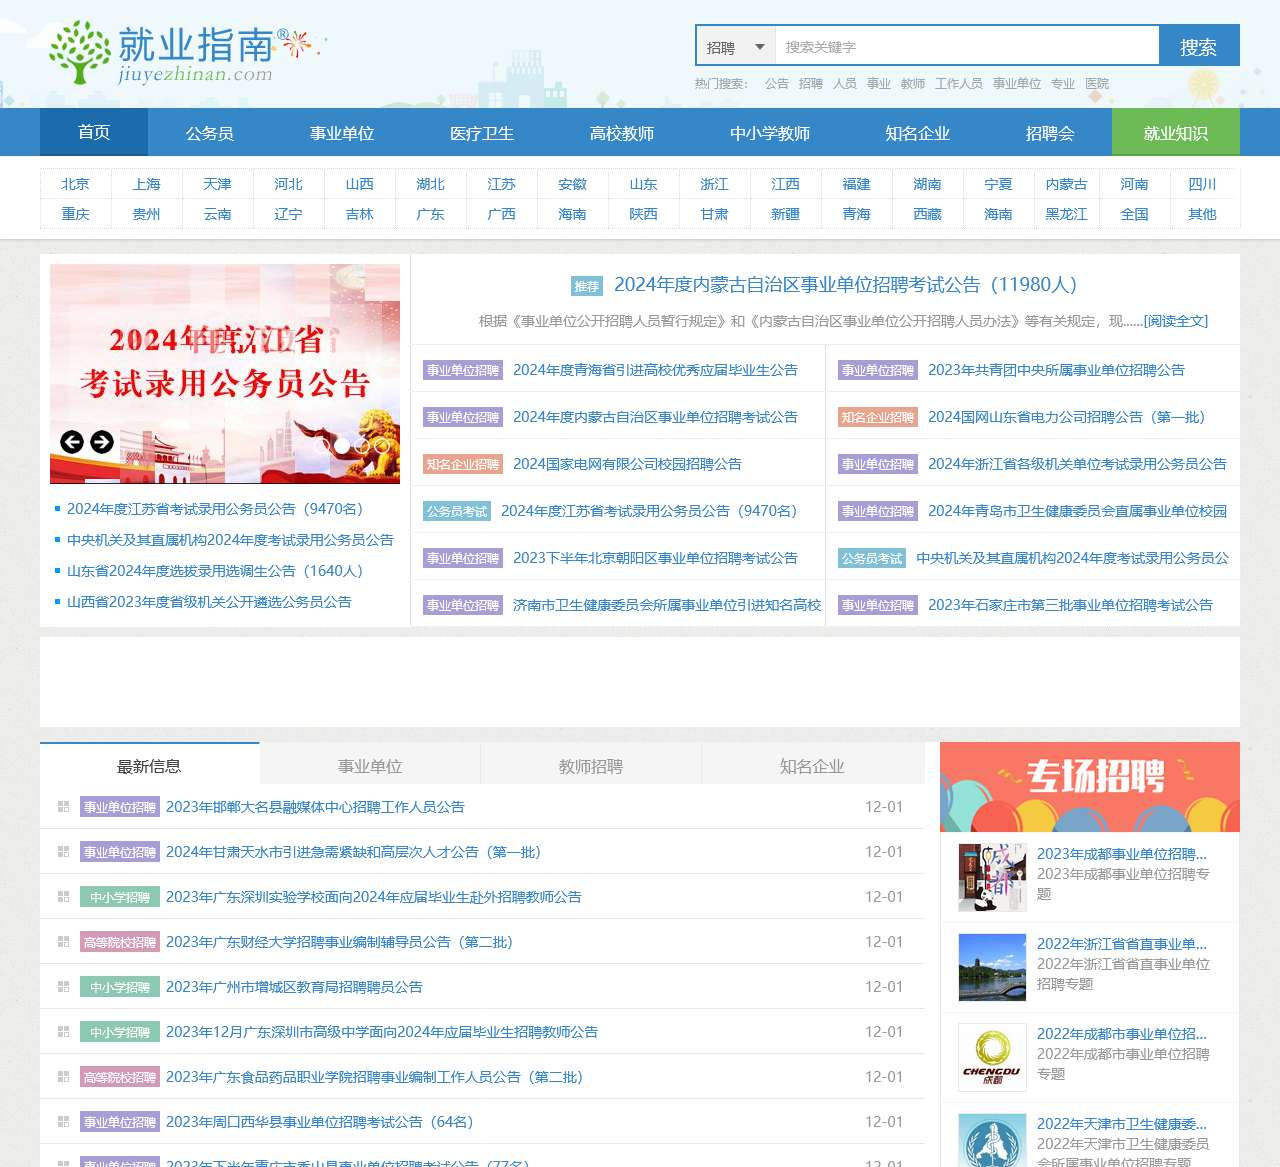
Task: Open the 公务员 navigation menu item
Action: (209, 133)
